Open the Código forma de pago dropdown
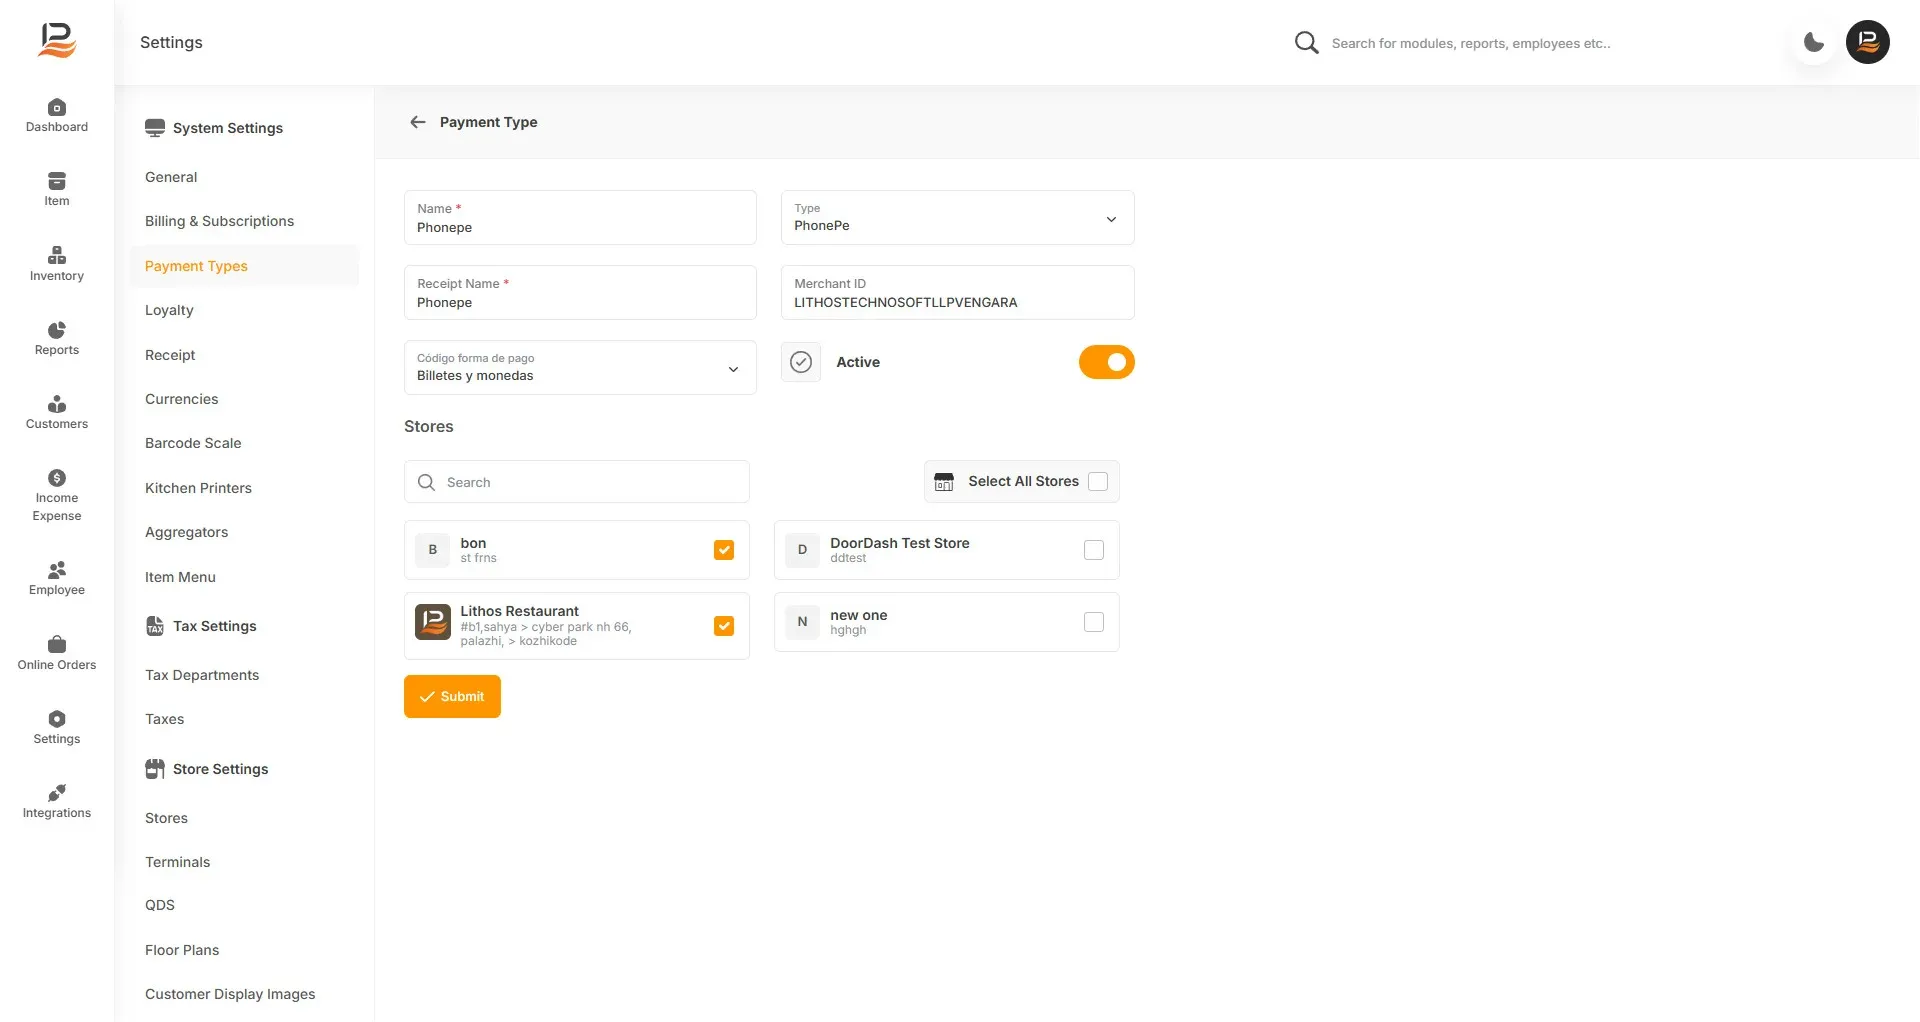The width and height of the screenshot is (1920, 1022). (580, 368)
